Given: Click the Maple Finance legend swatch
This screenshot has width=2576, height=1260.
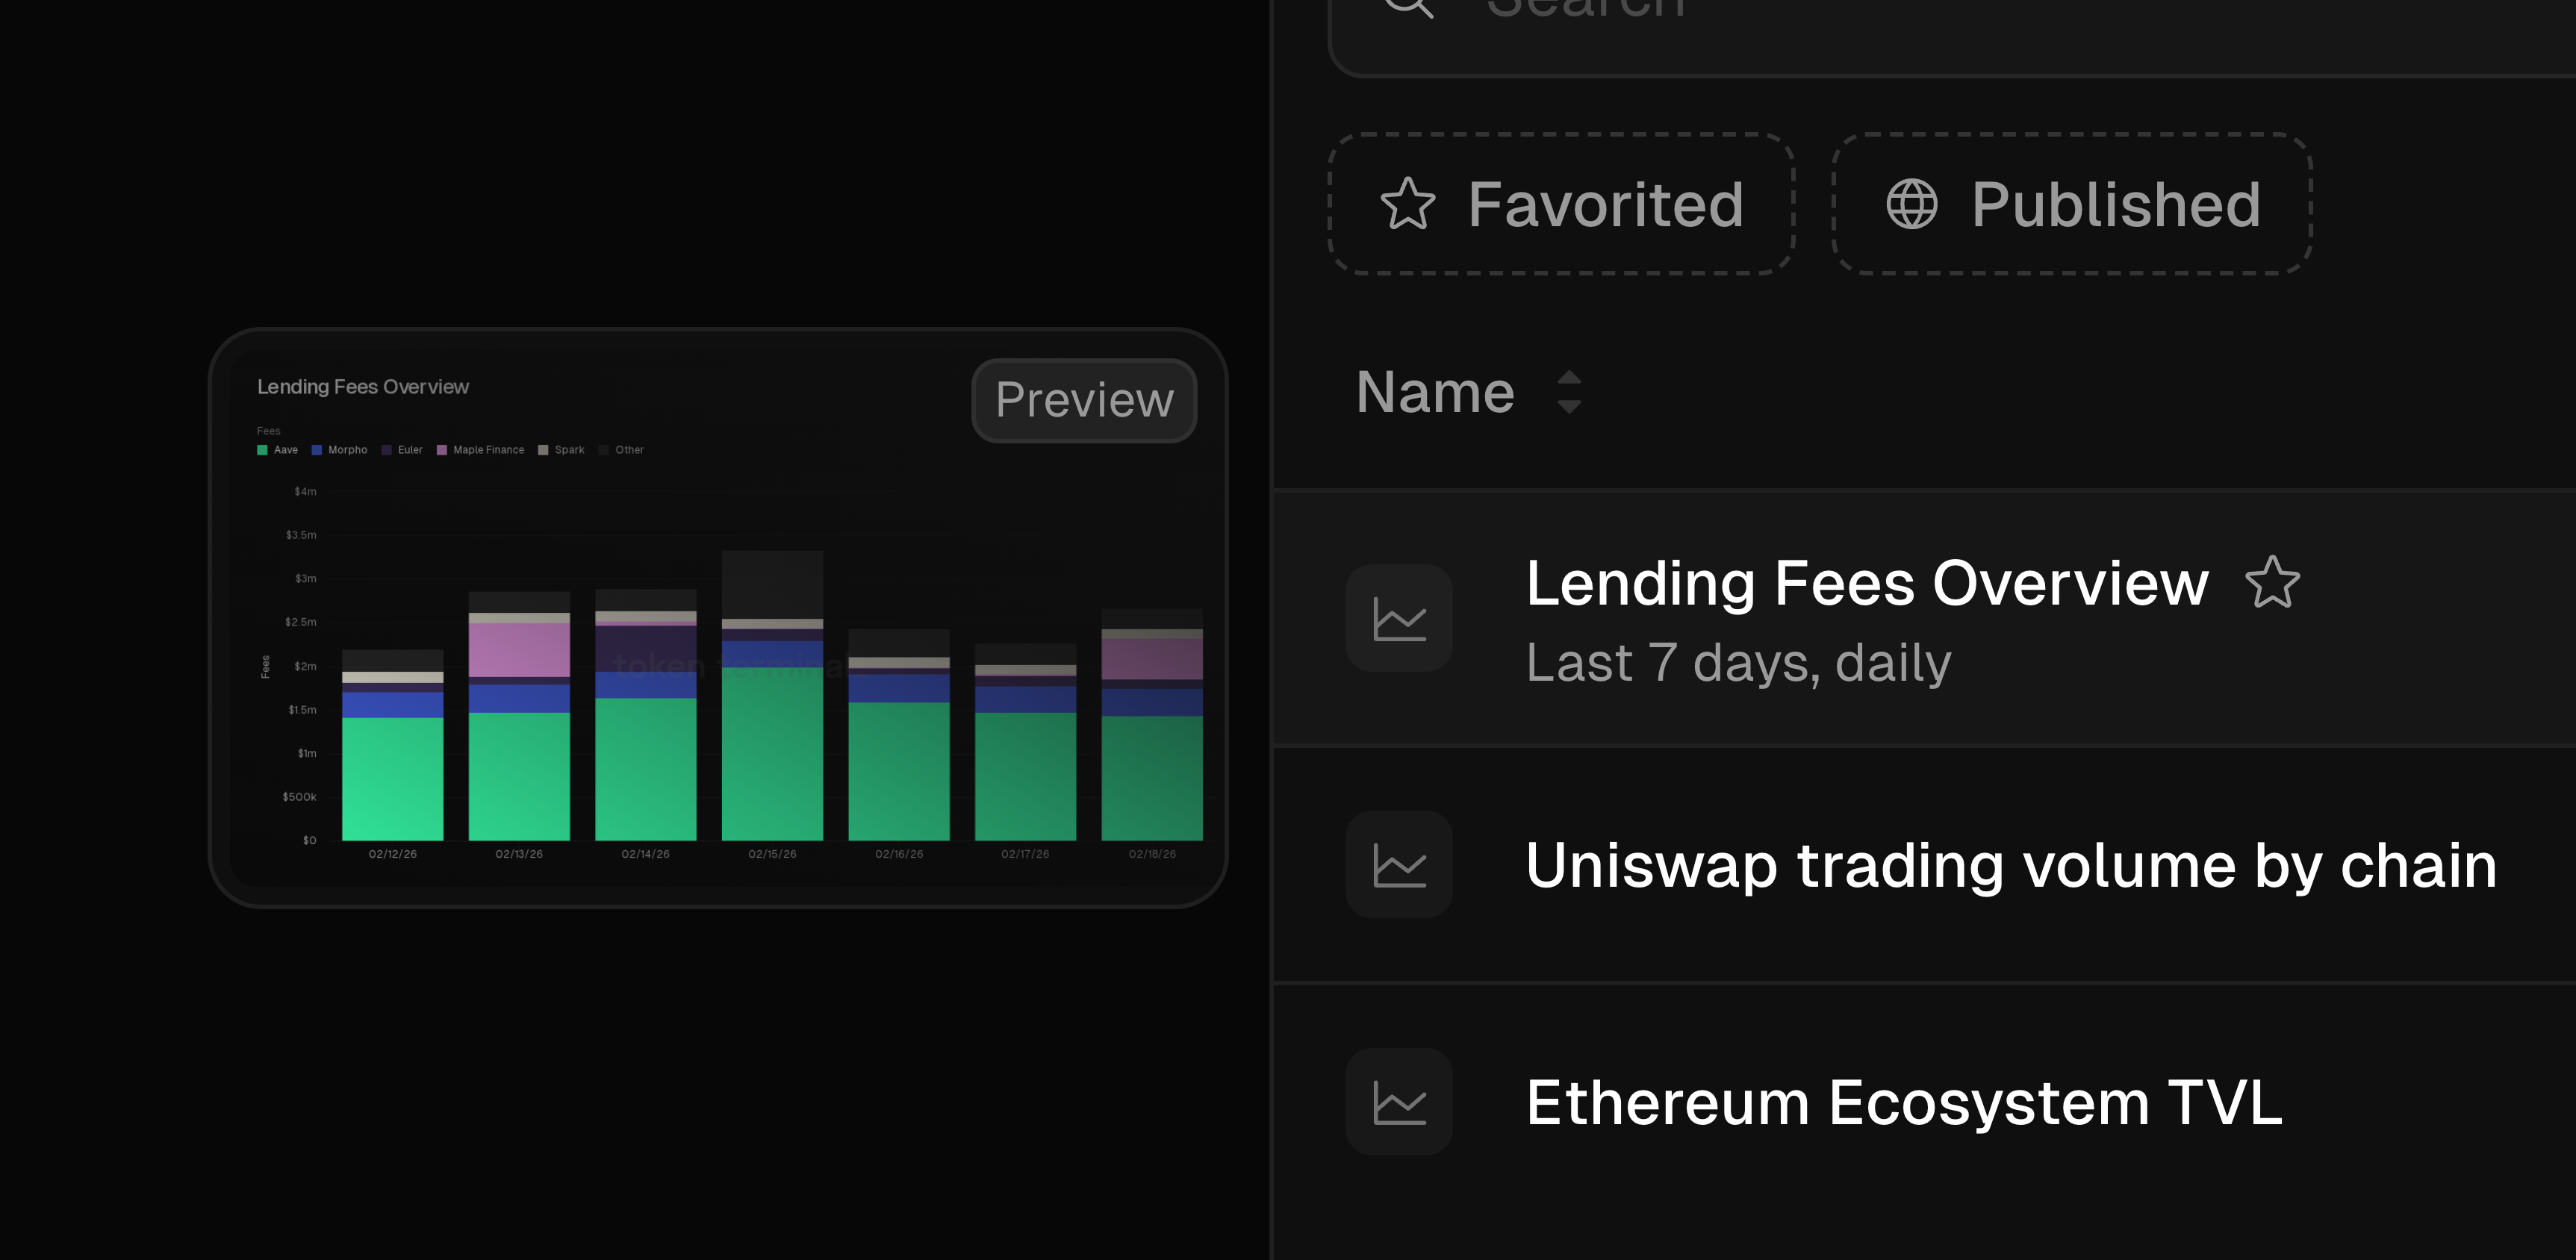Looking at the screenshot, I should [x=441, y=450].
